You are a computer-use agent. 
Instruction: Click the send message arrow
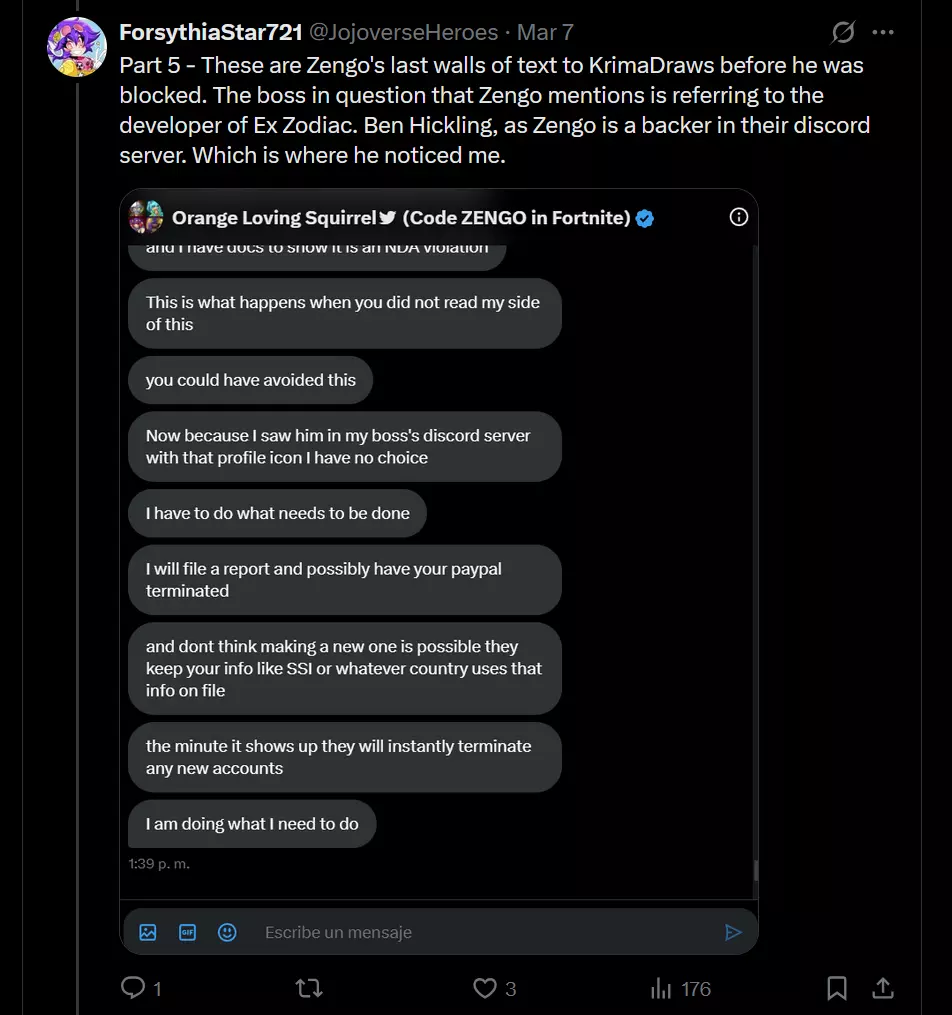tap(733, 932)
